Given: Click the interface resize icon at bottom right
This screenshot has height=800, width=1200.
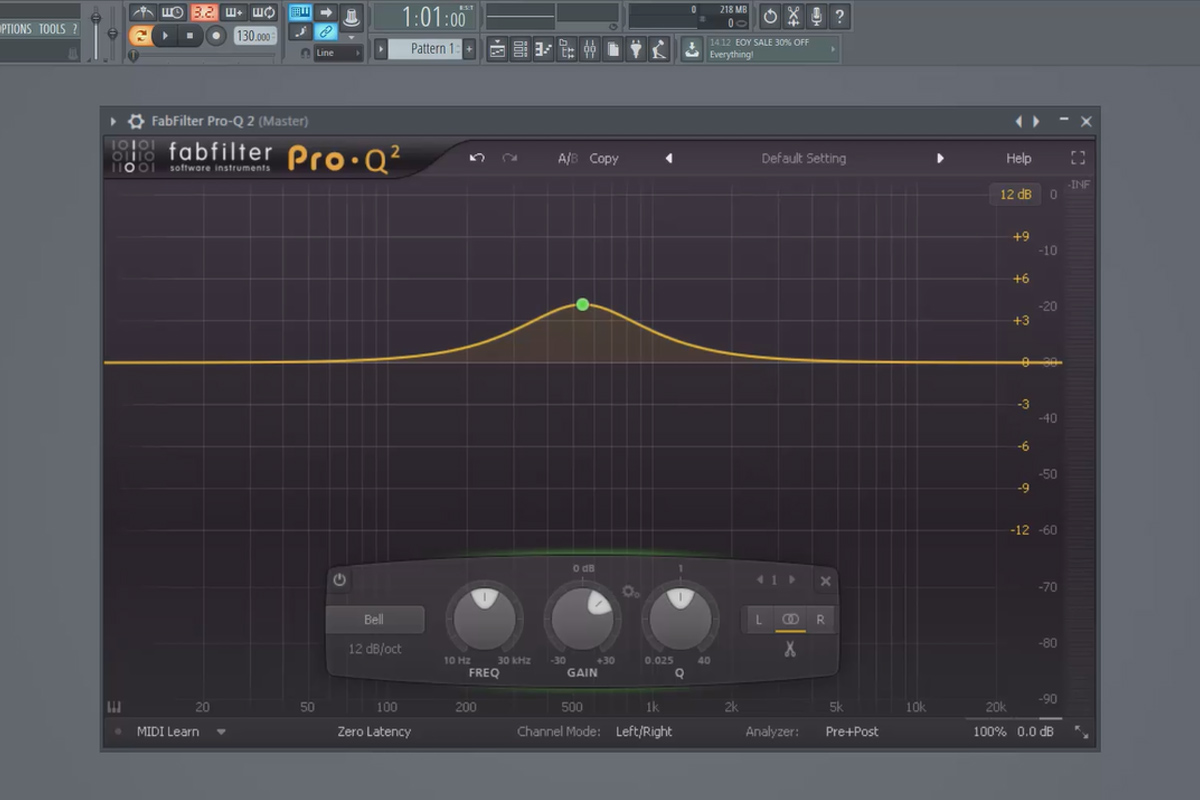Looking at the screenshot, I should [x=1081, y=732].
